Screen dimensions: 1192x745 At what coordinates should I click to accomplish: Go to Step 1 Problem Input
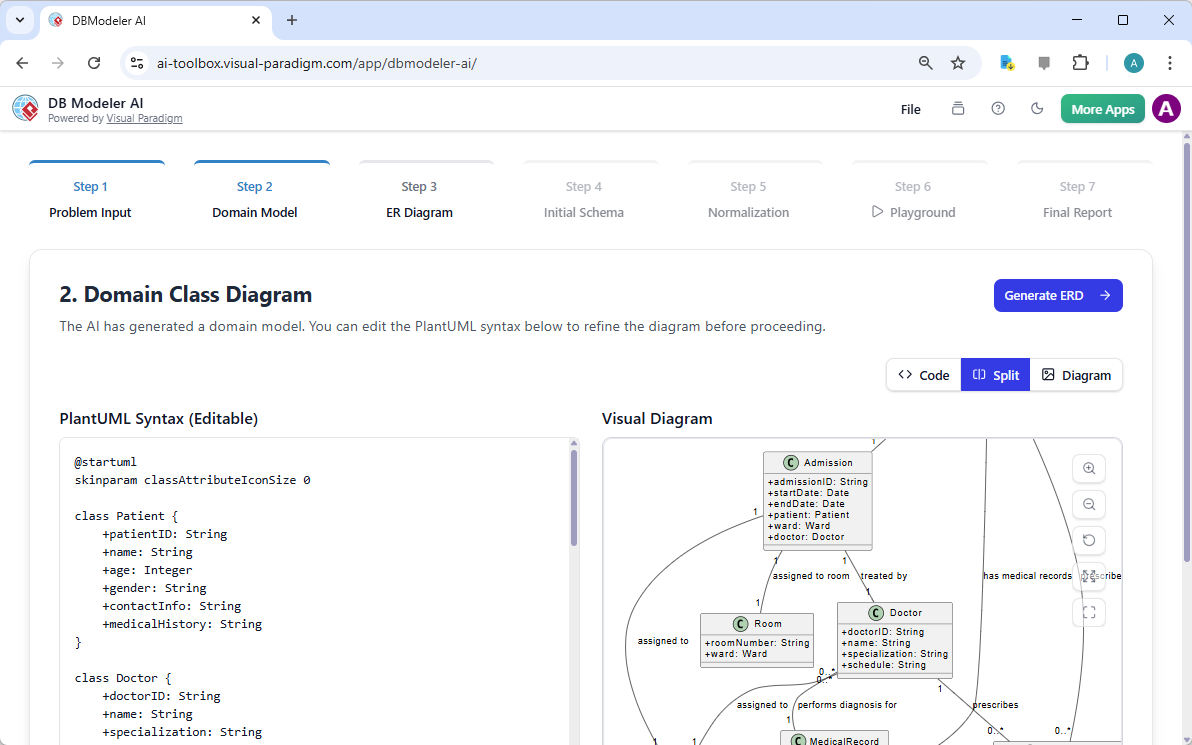click(90, 199)
